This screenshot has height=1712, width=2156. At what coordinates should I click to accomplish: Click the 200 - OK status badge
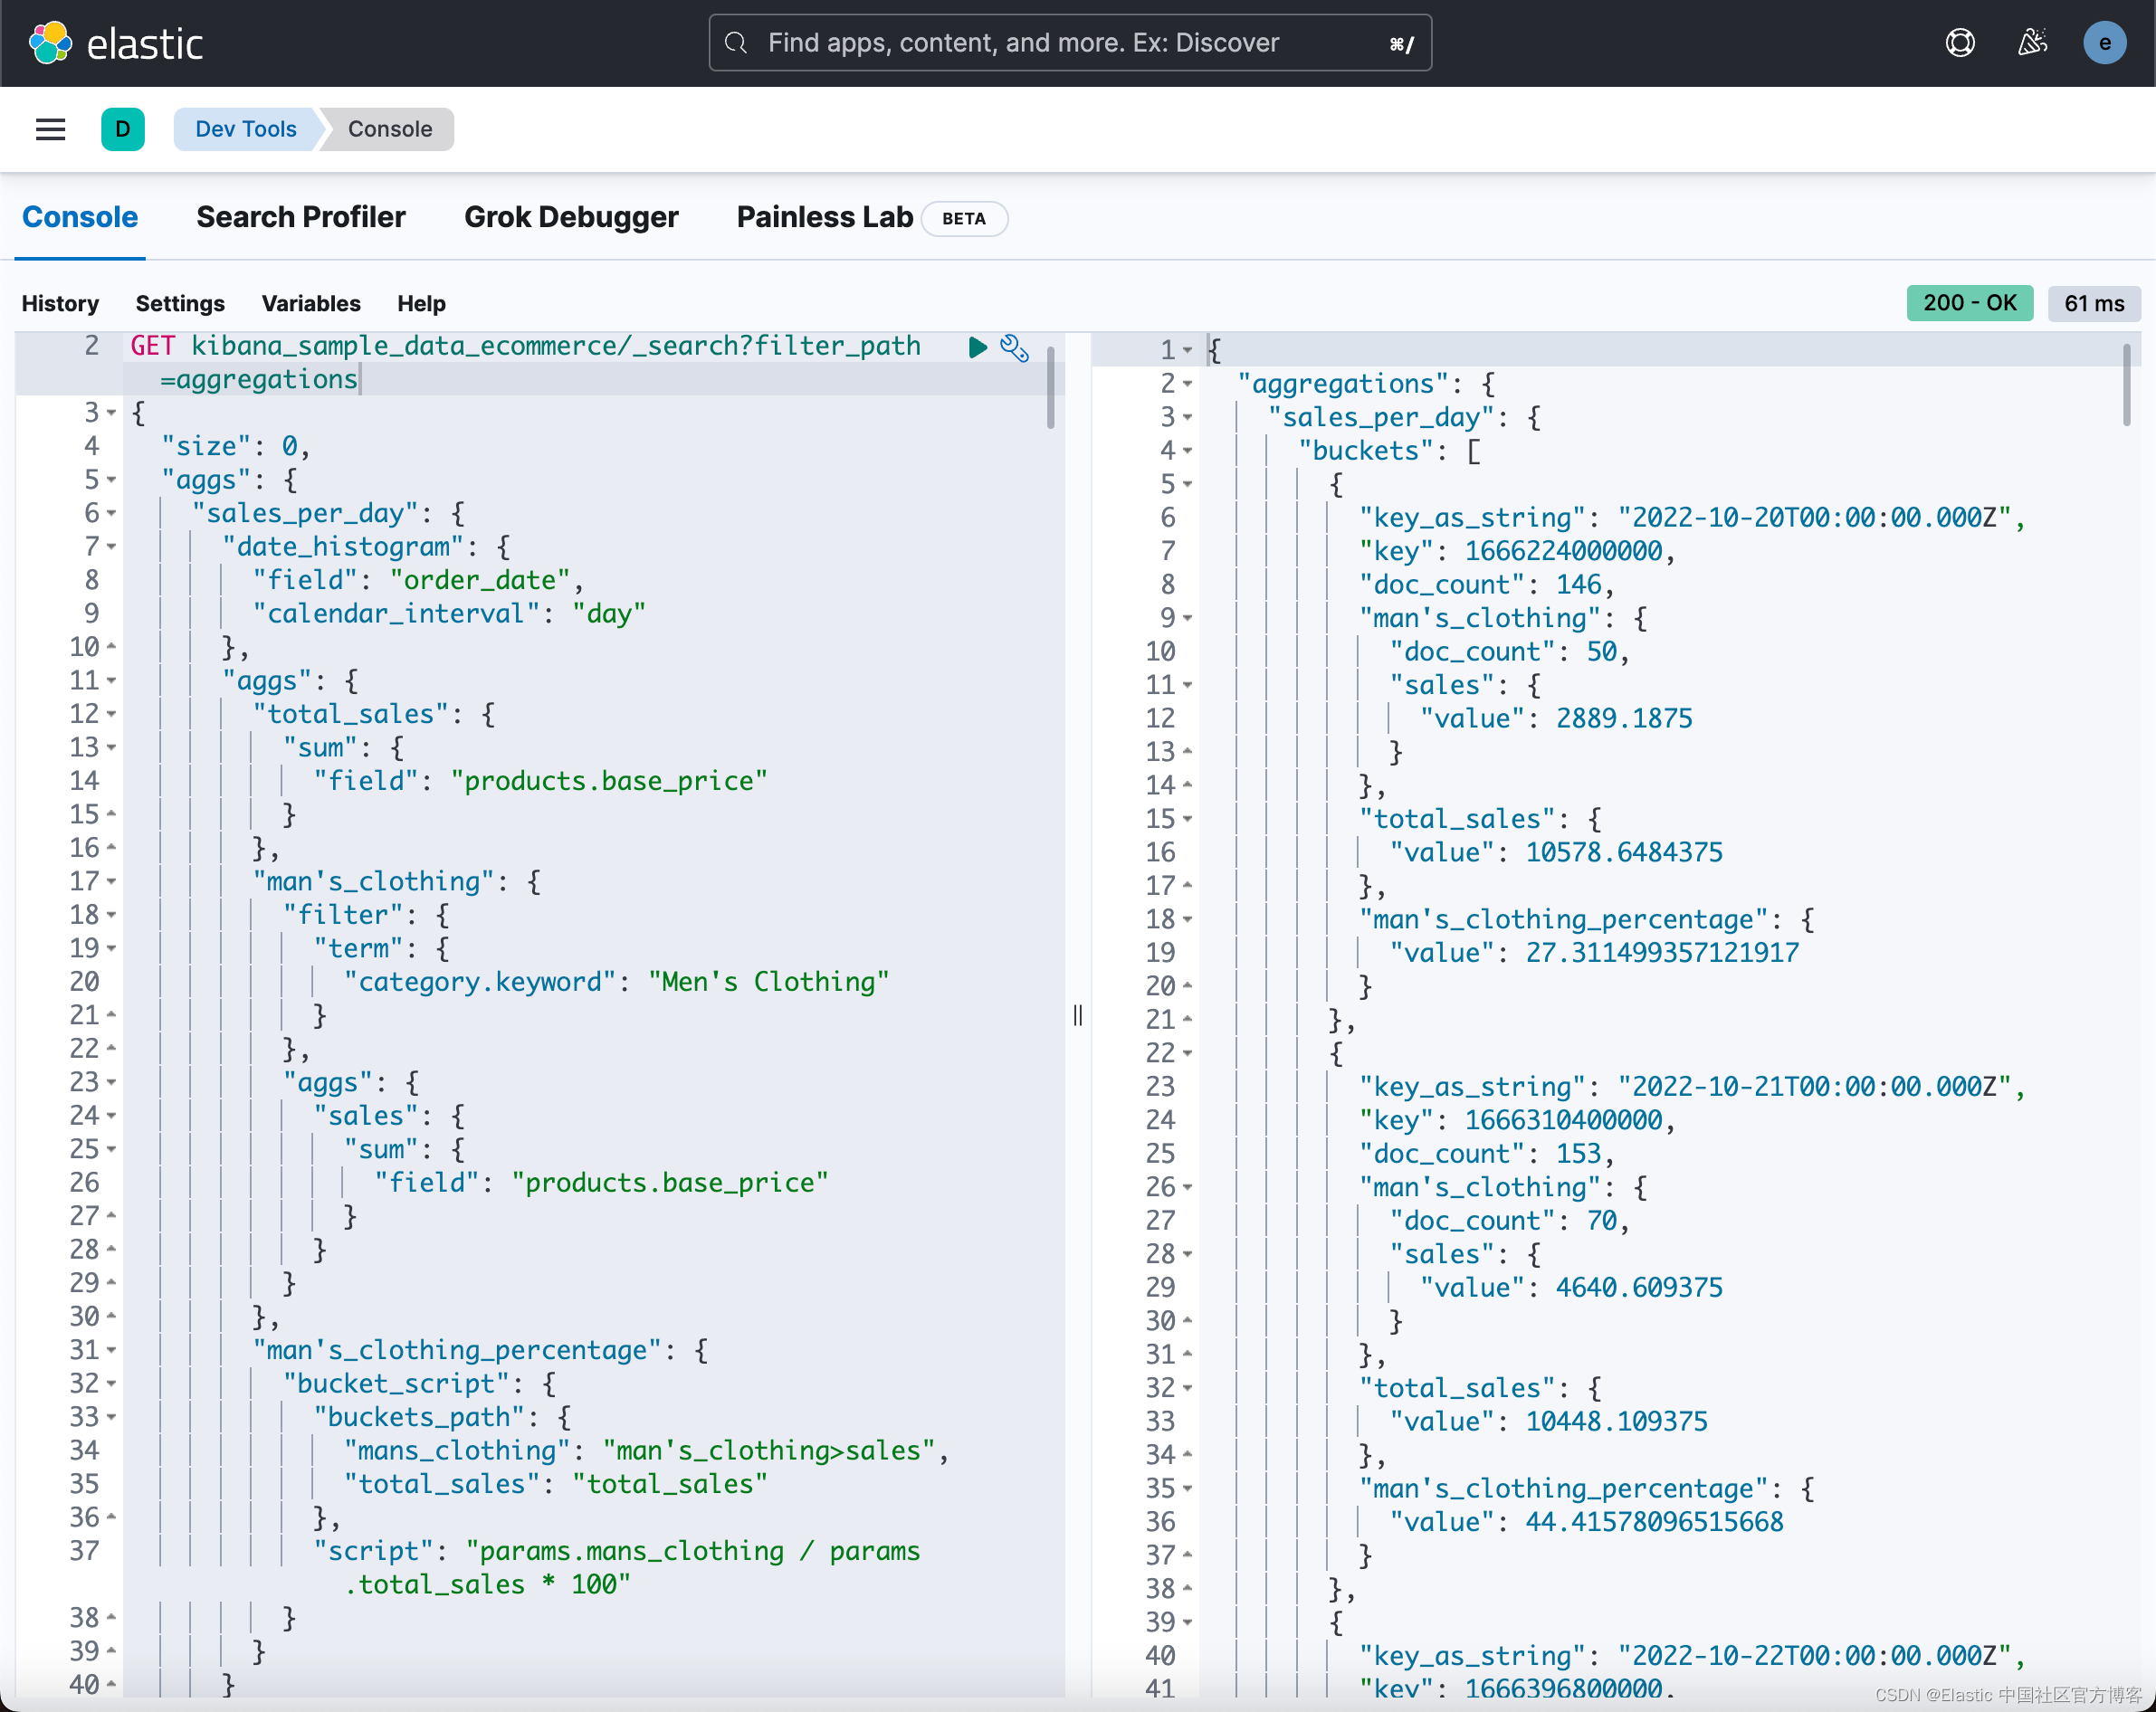click(x=1969, y=302)
